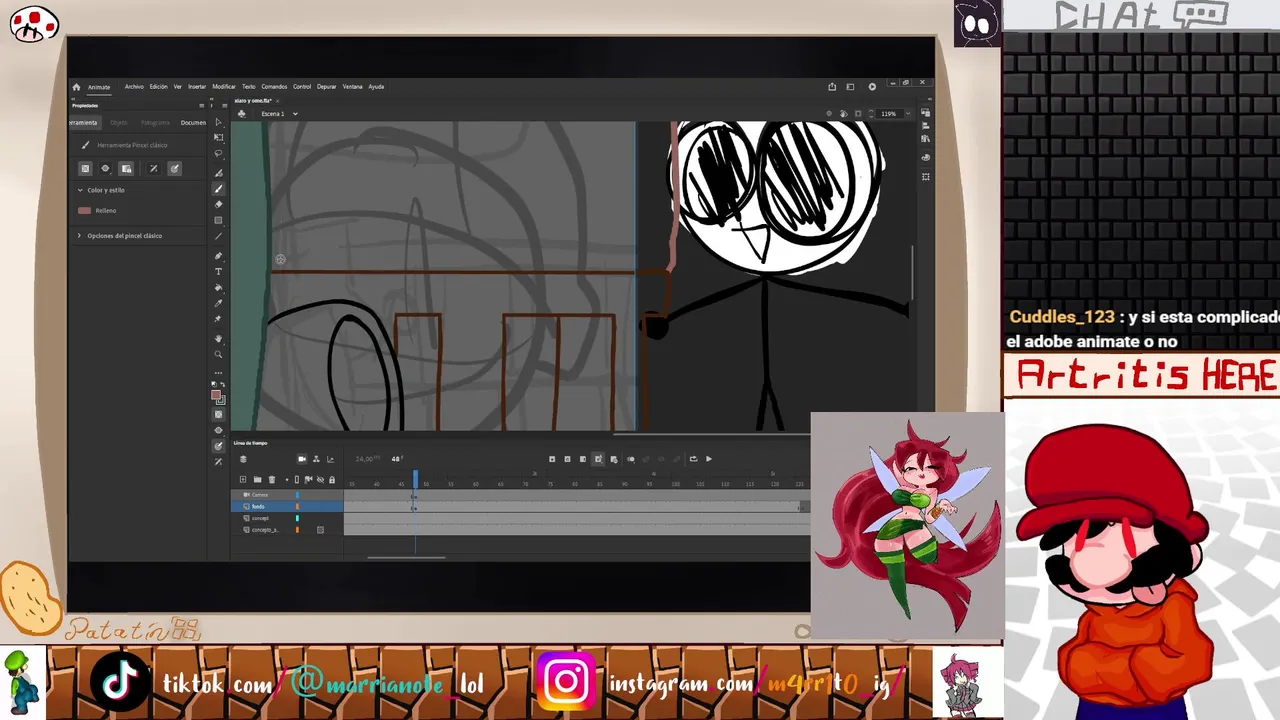
Task: Toggle hide all layers eye header
Action: (320, 480)
